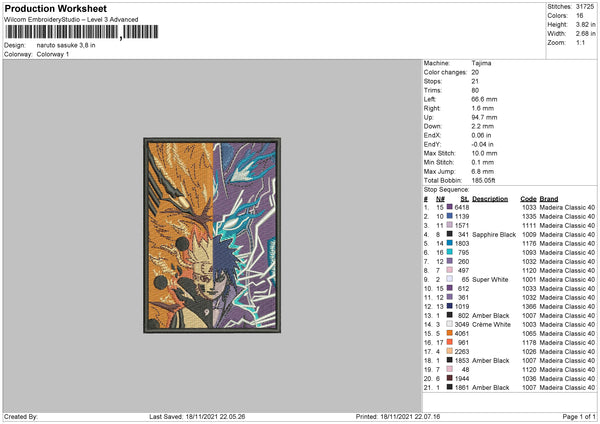
Task: Click the peach swatch beside 2263 stitches
Action: [x=450, y=351]
